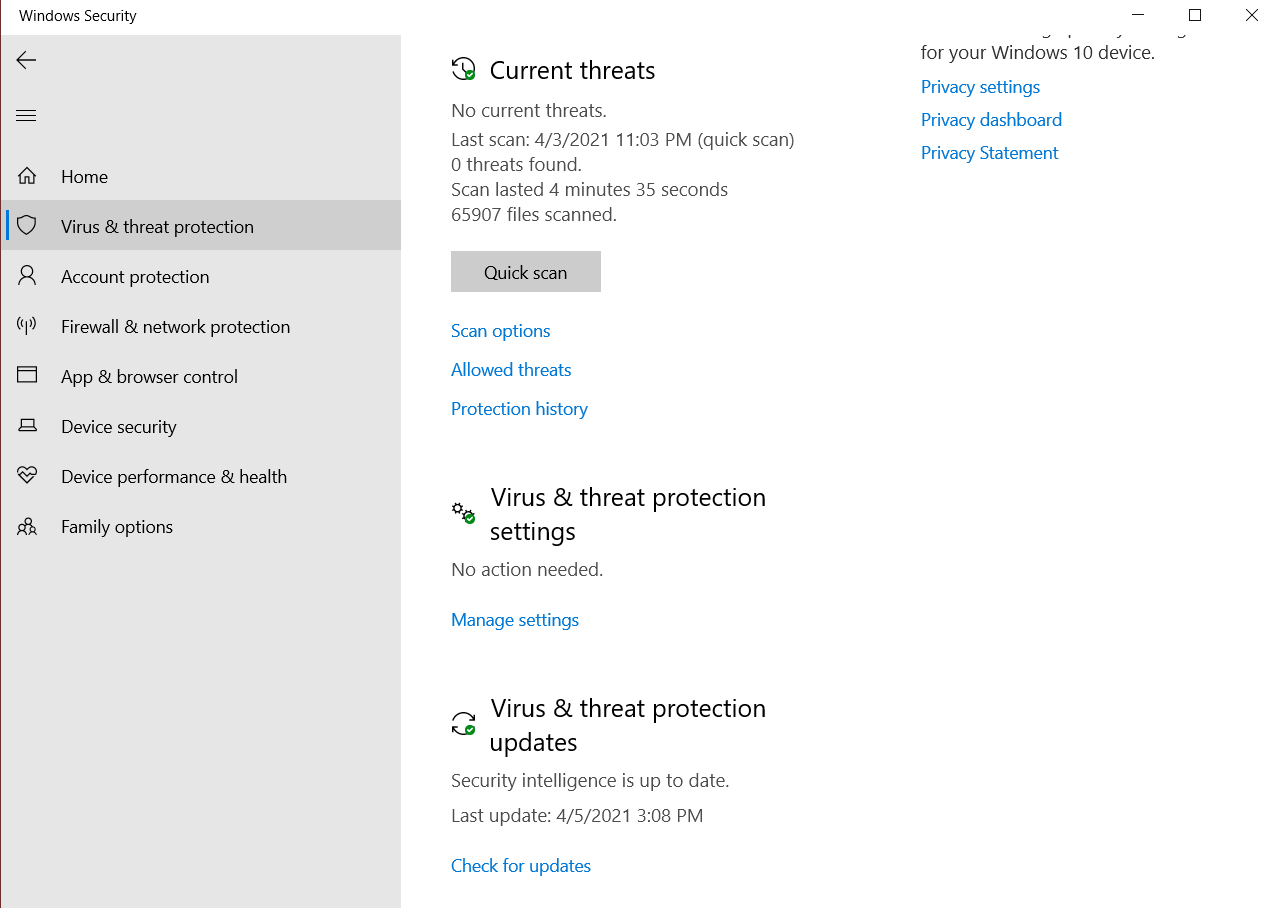Start a Quick scan
The height and width of the screenshot is (908, 1270).
(525, 272)
